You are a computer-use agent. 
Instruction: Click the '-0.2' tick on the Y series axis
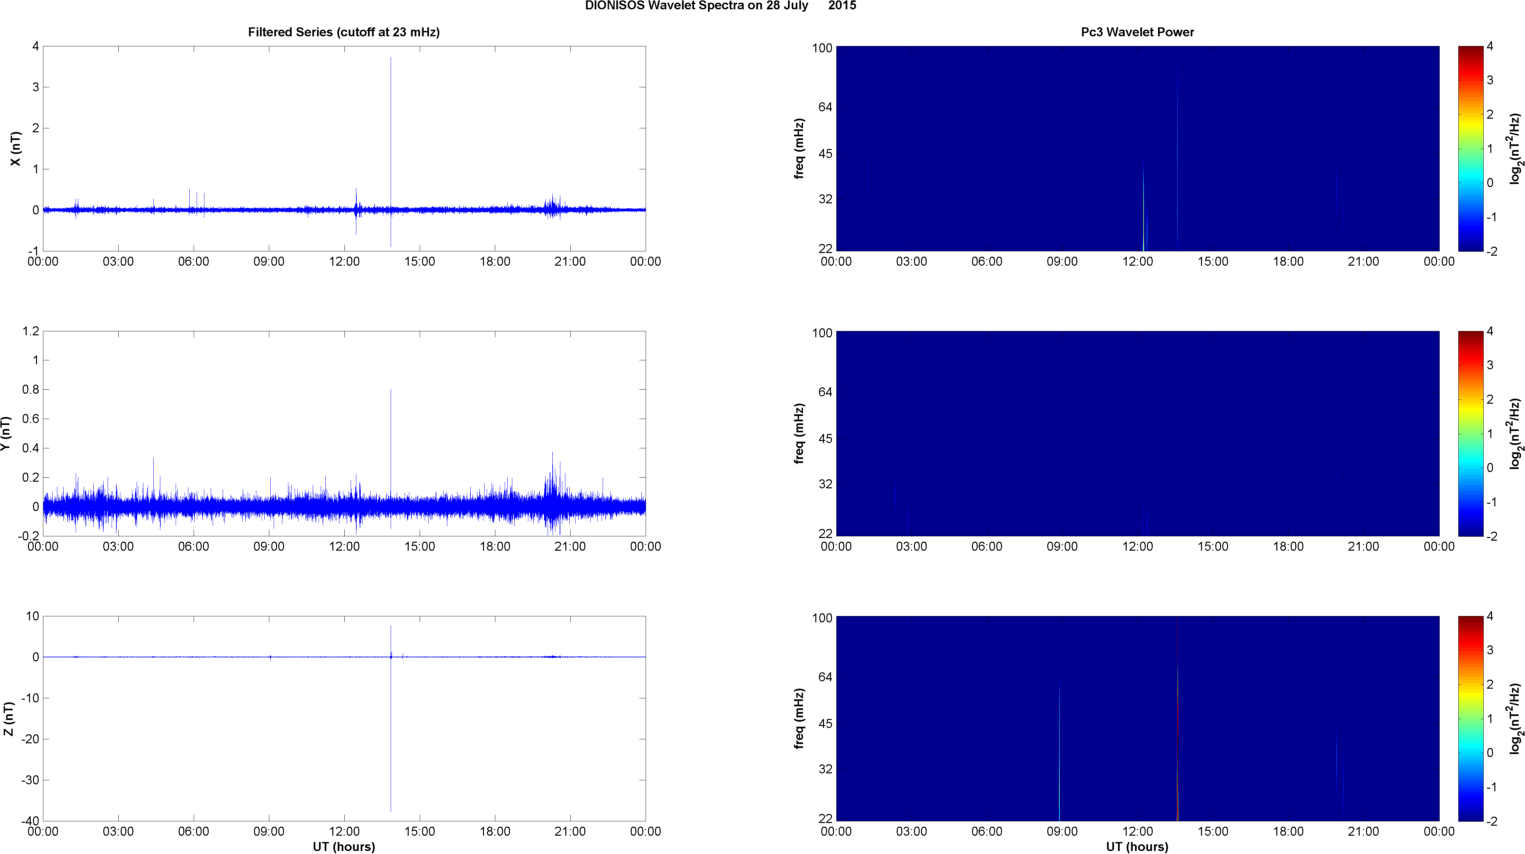28,536
